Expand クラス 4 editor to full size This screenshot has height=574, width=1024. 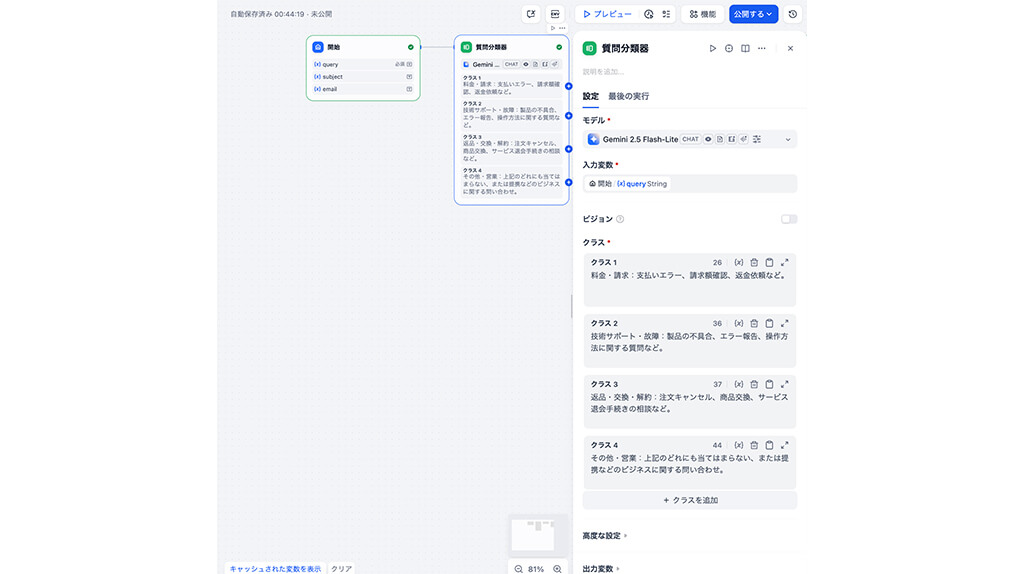(x=784, y=445)
